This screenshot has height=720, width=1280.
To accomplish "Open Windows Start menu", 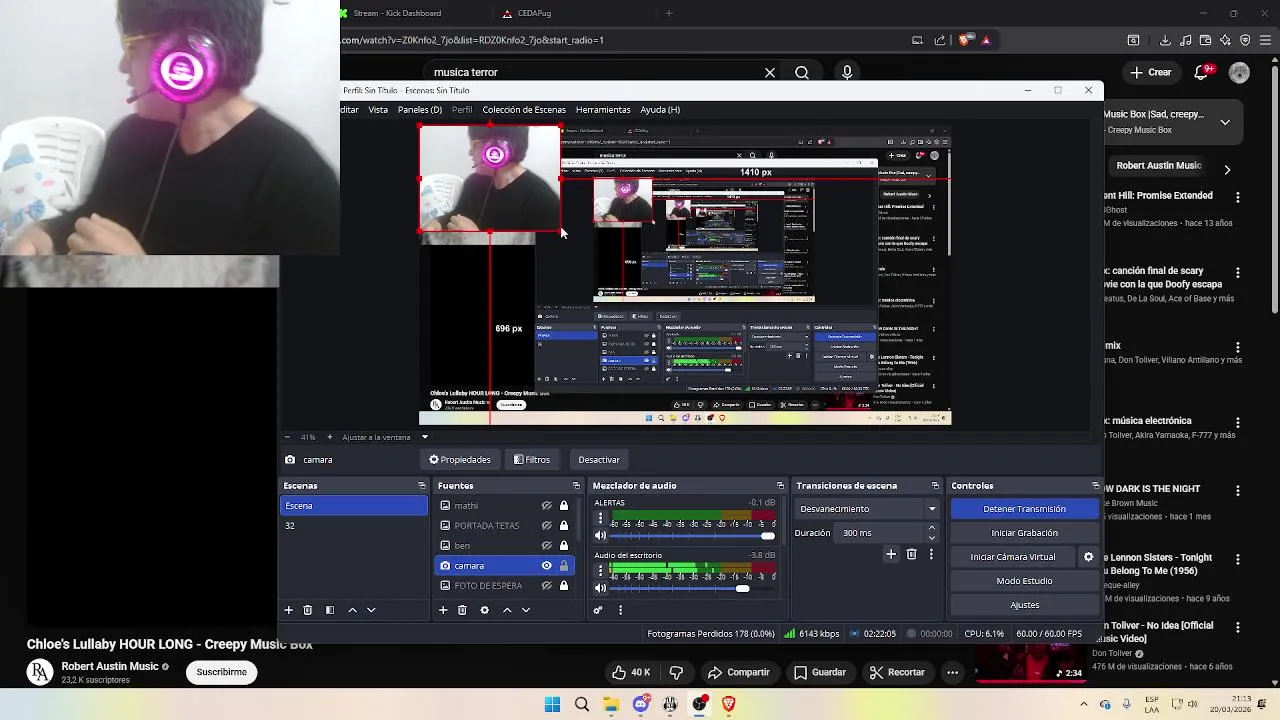I will (552, 704).
